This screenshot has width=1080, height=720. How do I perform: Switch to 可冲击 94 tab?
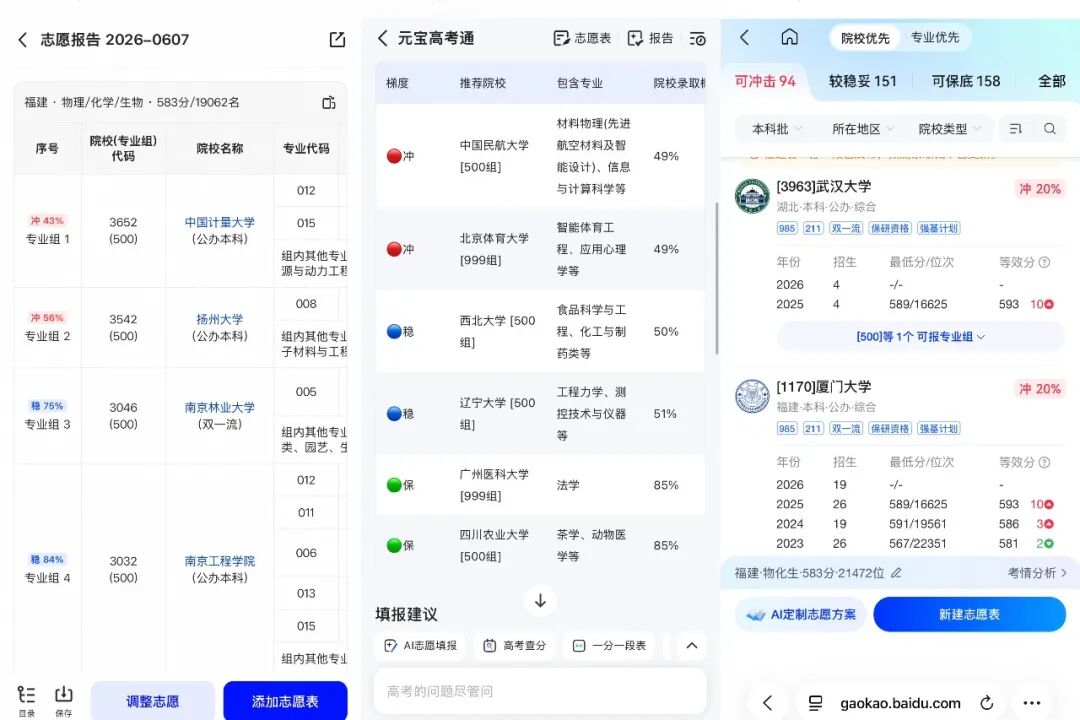tap(765, 81)
